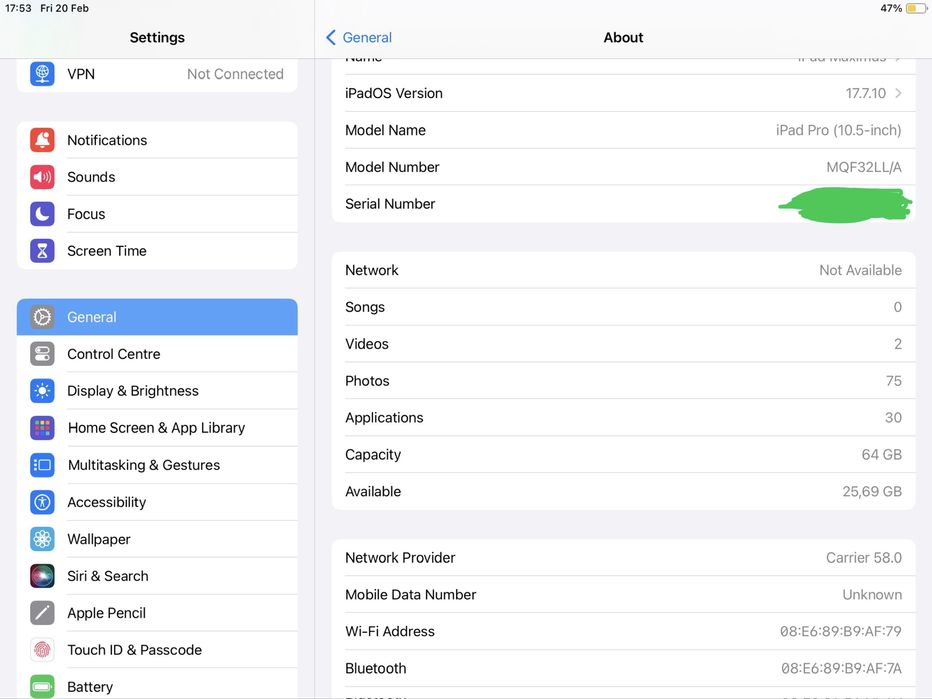The image size is (932, 699).
Task: Tap the Multitasking & Gestures icon
Action: 42,465
